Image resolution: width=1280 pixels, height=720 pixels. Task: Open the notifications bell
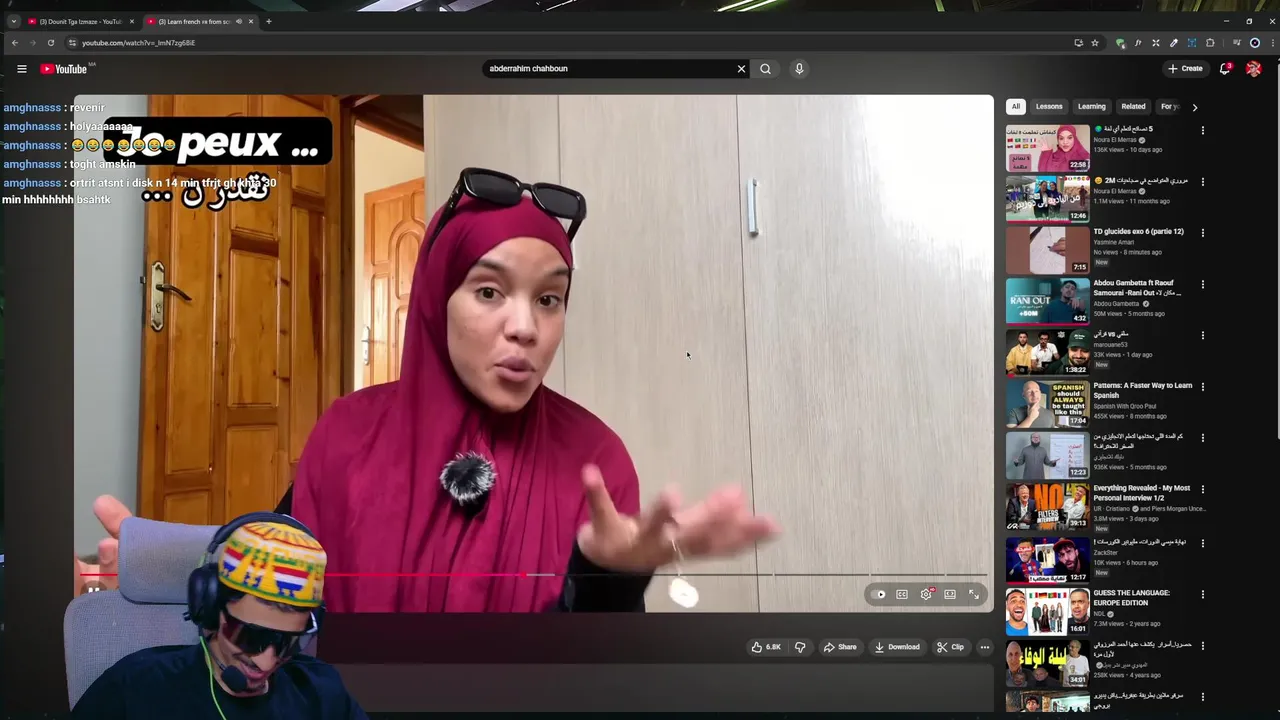pyautogui.click(x=1225, y=69)
